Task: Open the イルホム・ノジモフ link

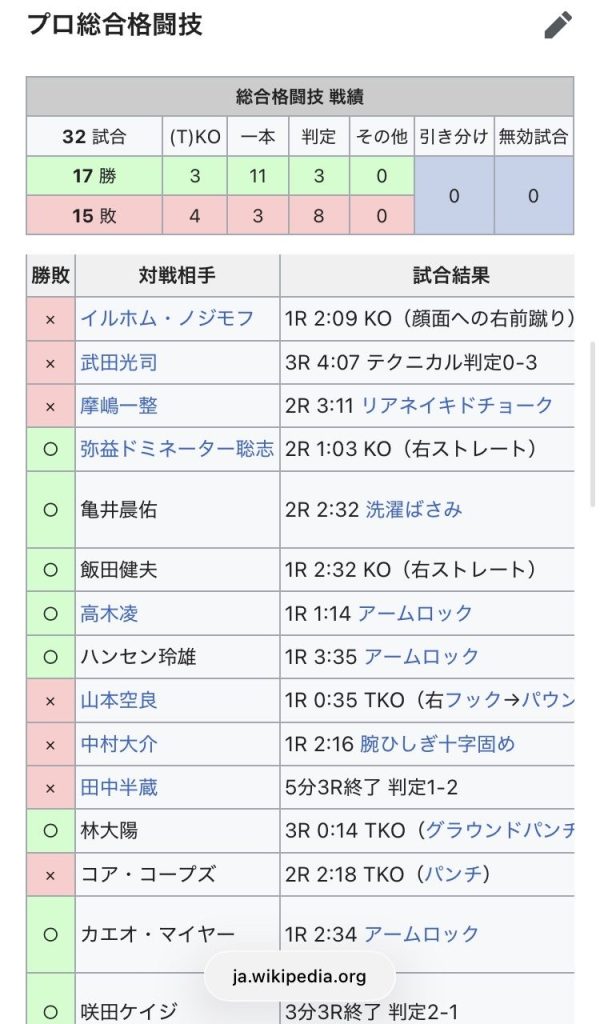Action: [167, 318]
